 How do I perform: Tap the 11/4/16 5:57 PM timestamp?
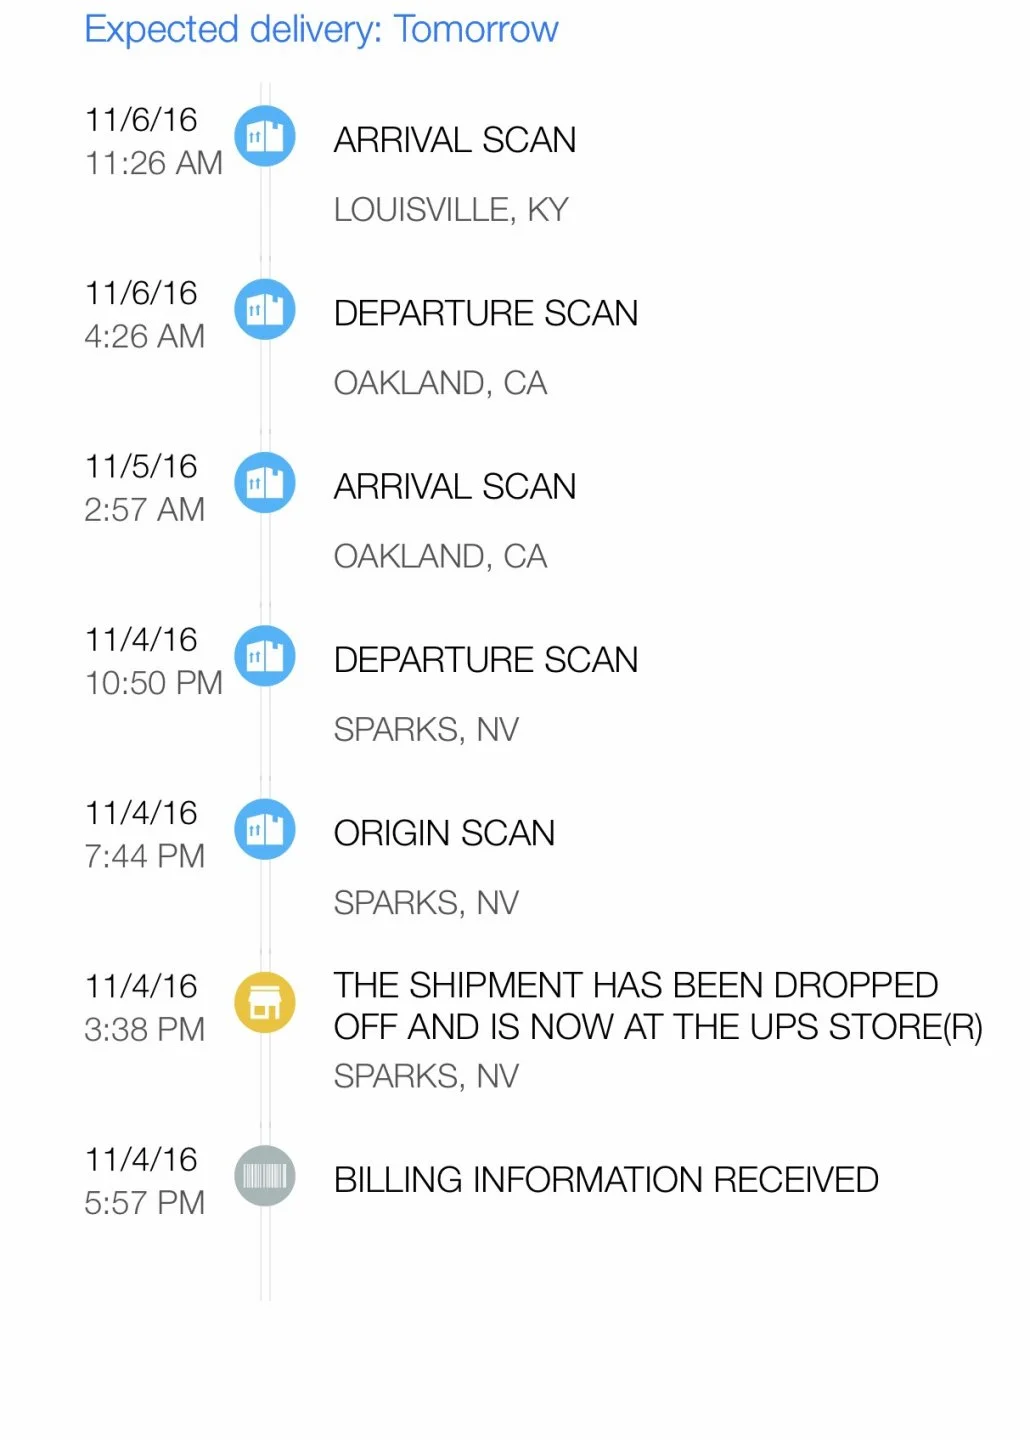pyautogui.click(x=144, y=1181)
